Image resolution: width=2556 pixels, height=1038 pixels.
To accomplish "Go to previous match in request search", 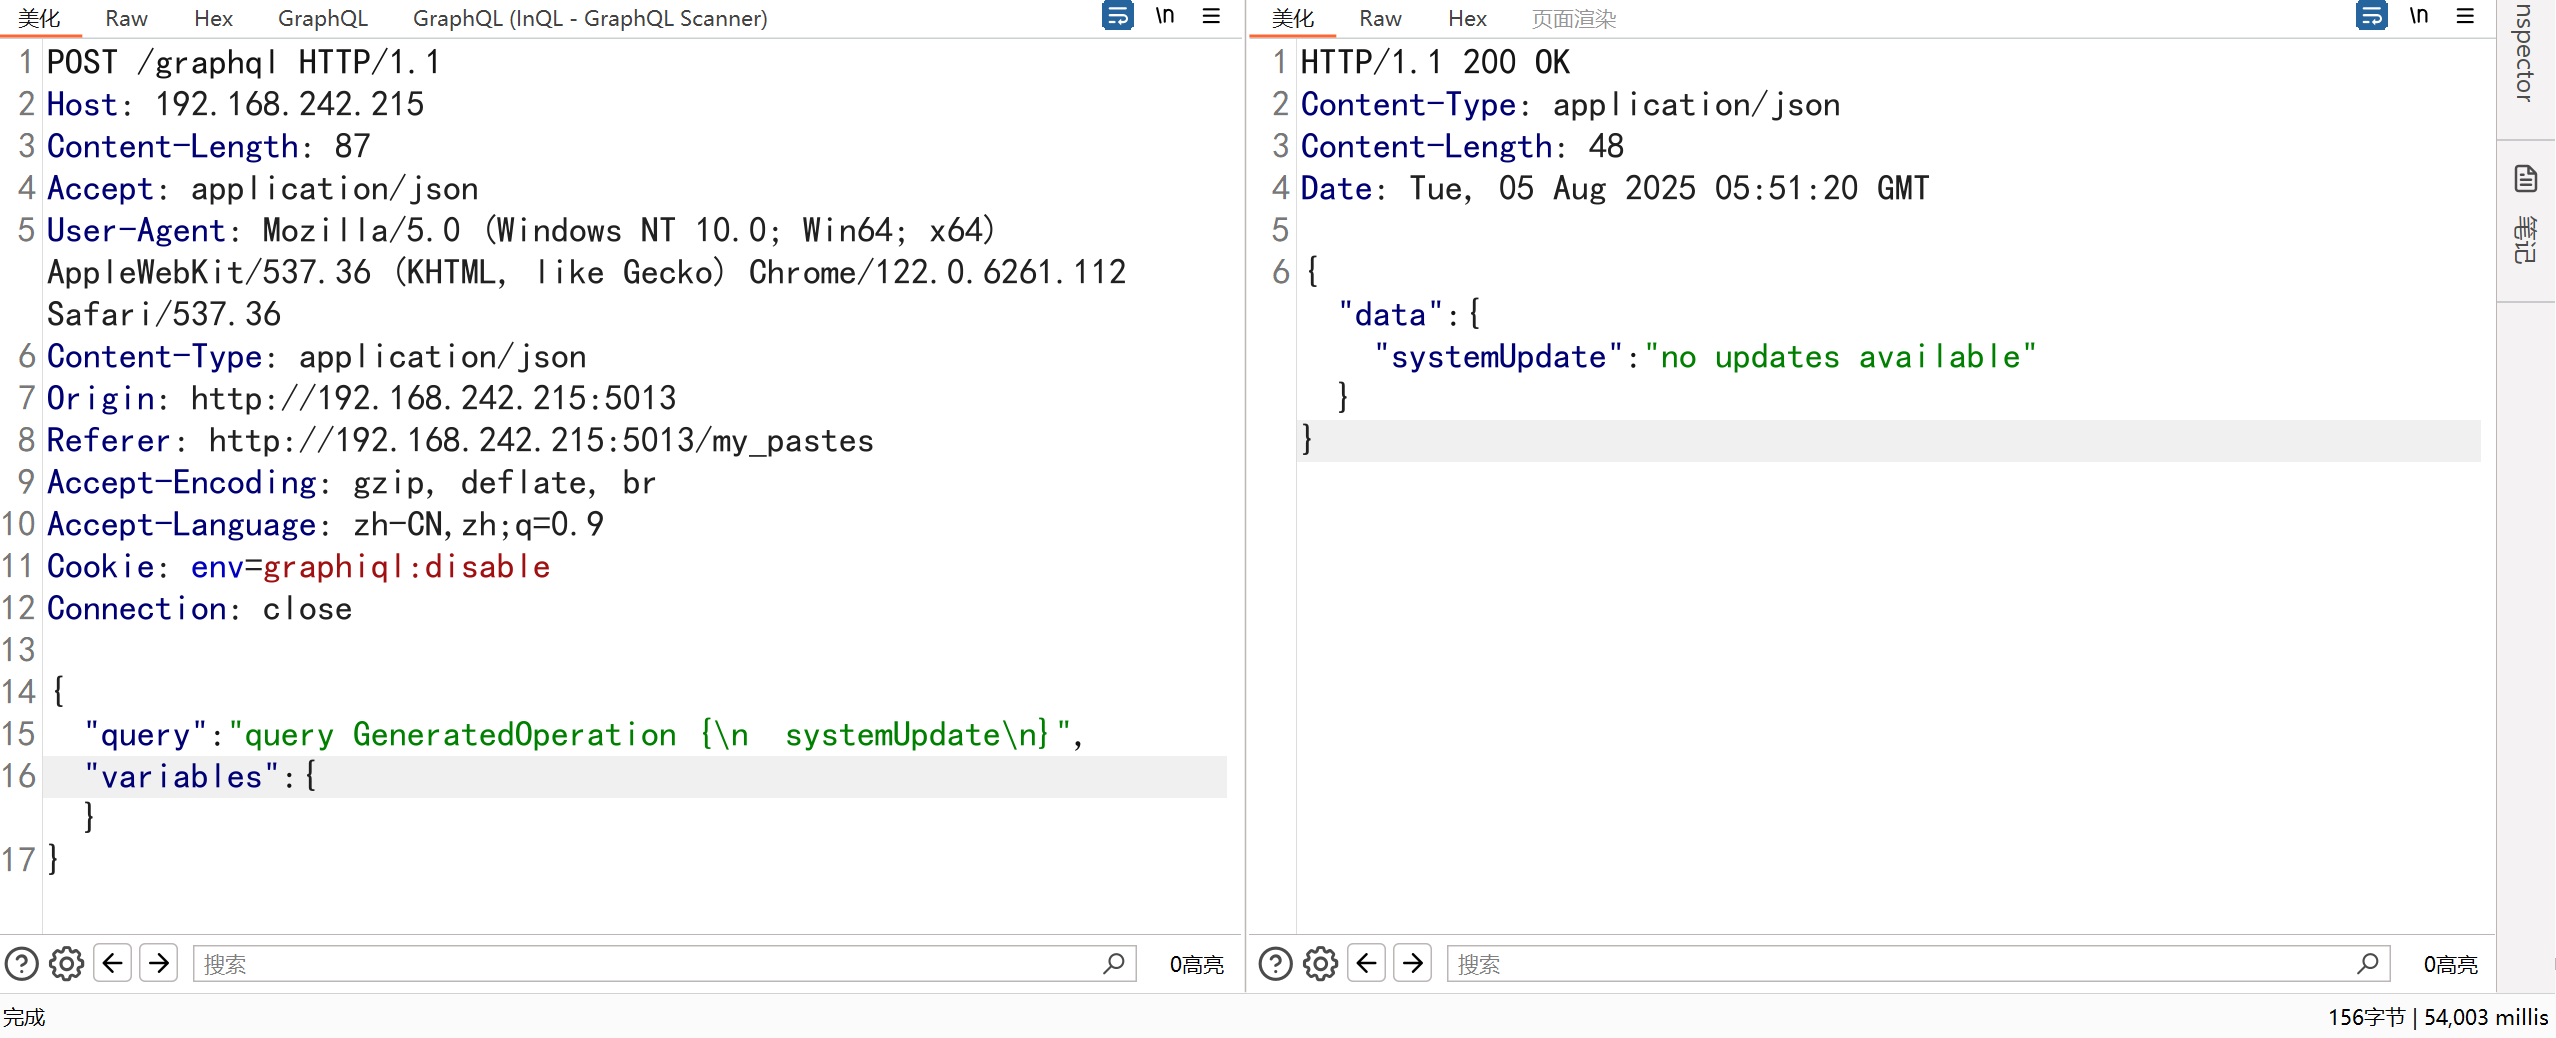I will [x=113, y=964].
